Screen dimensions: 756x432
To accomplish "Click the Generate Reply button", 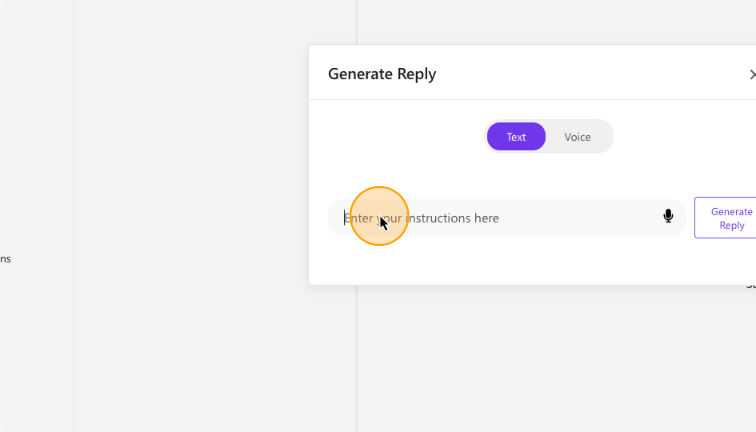I will coord(726,218).
